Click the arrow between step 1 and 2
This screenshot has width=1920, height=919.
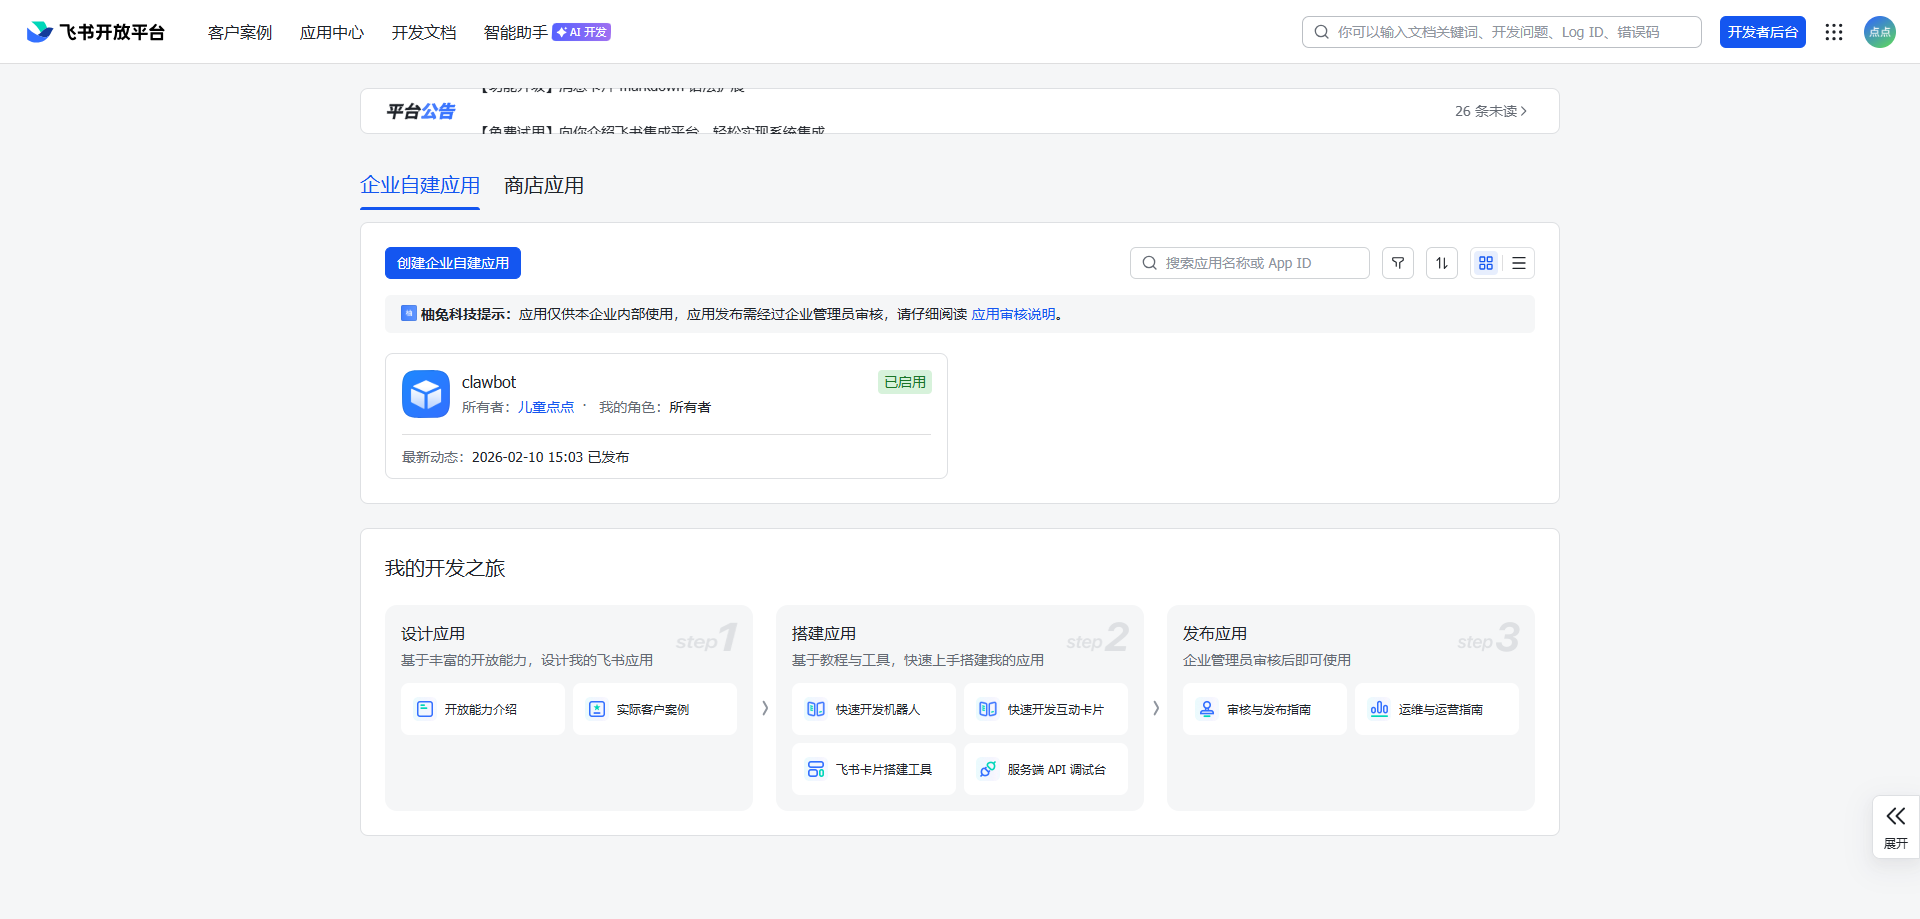point(765,708)
